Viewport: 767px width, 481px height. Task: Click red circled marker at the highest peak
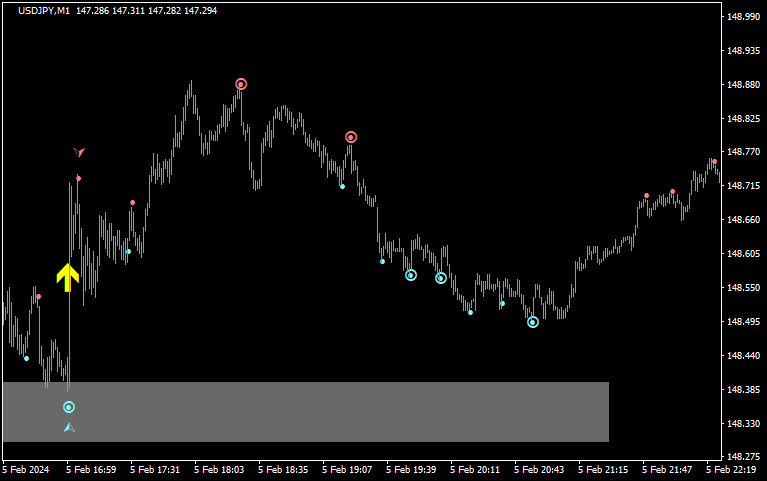click(241, 84)
